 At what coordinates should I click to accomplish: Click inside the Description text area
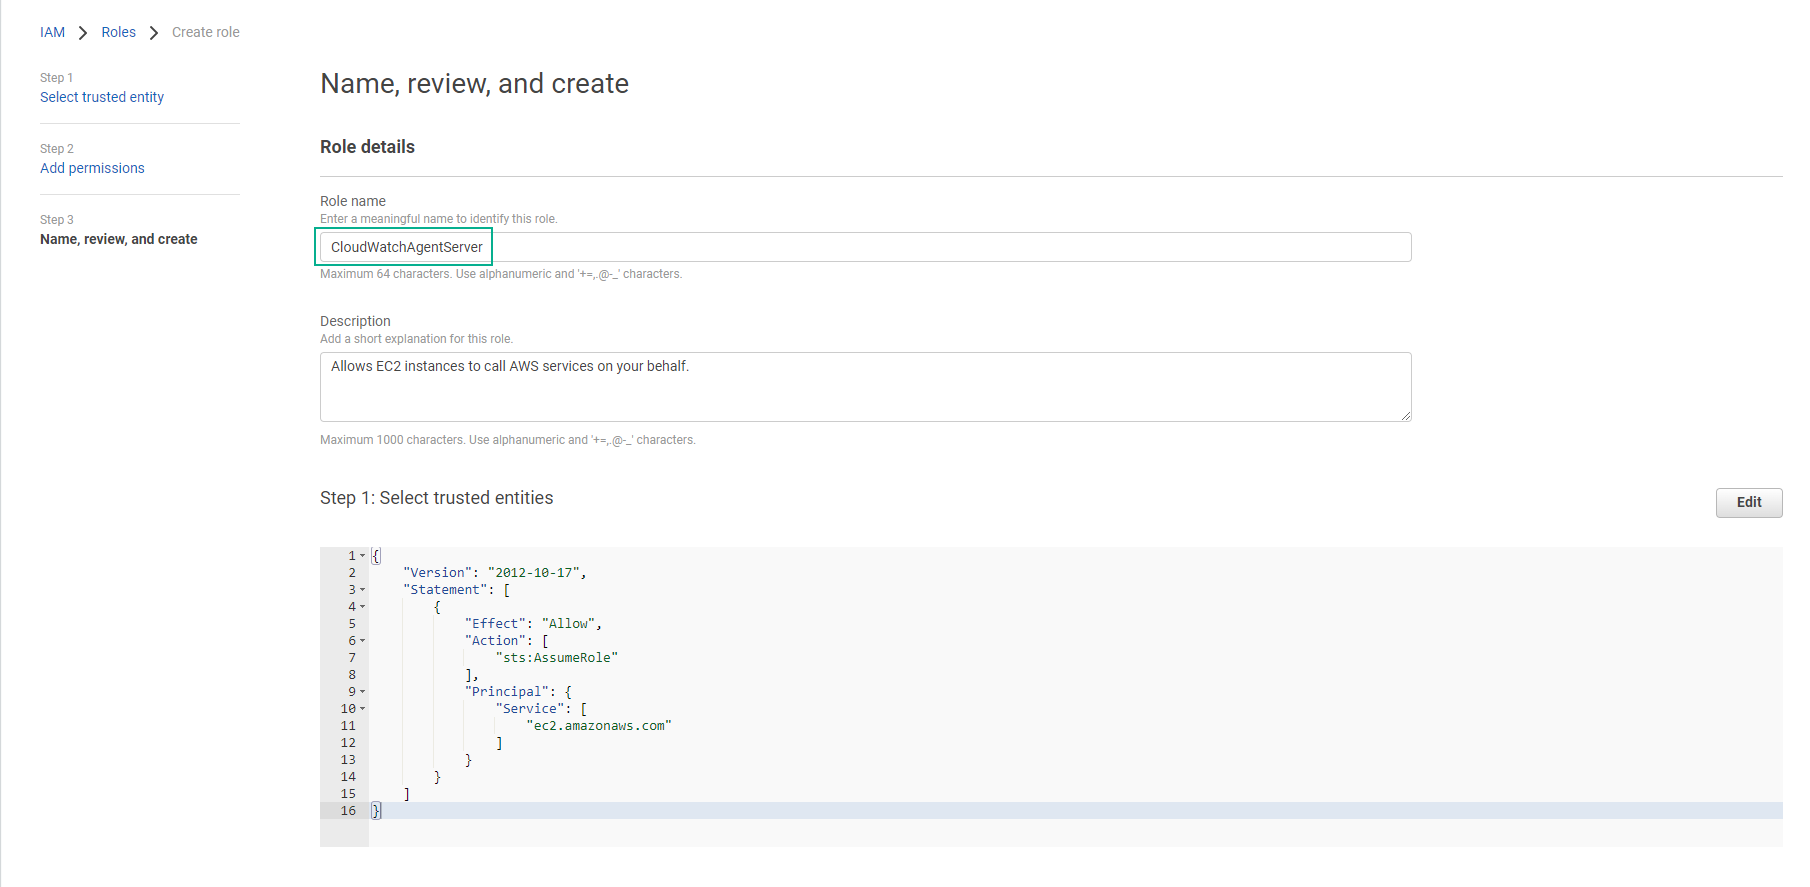coord(865,387)
